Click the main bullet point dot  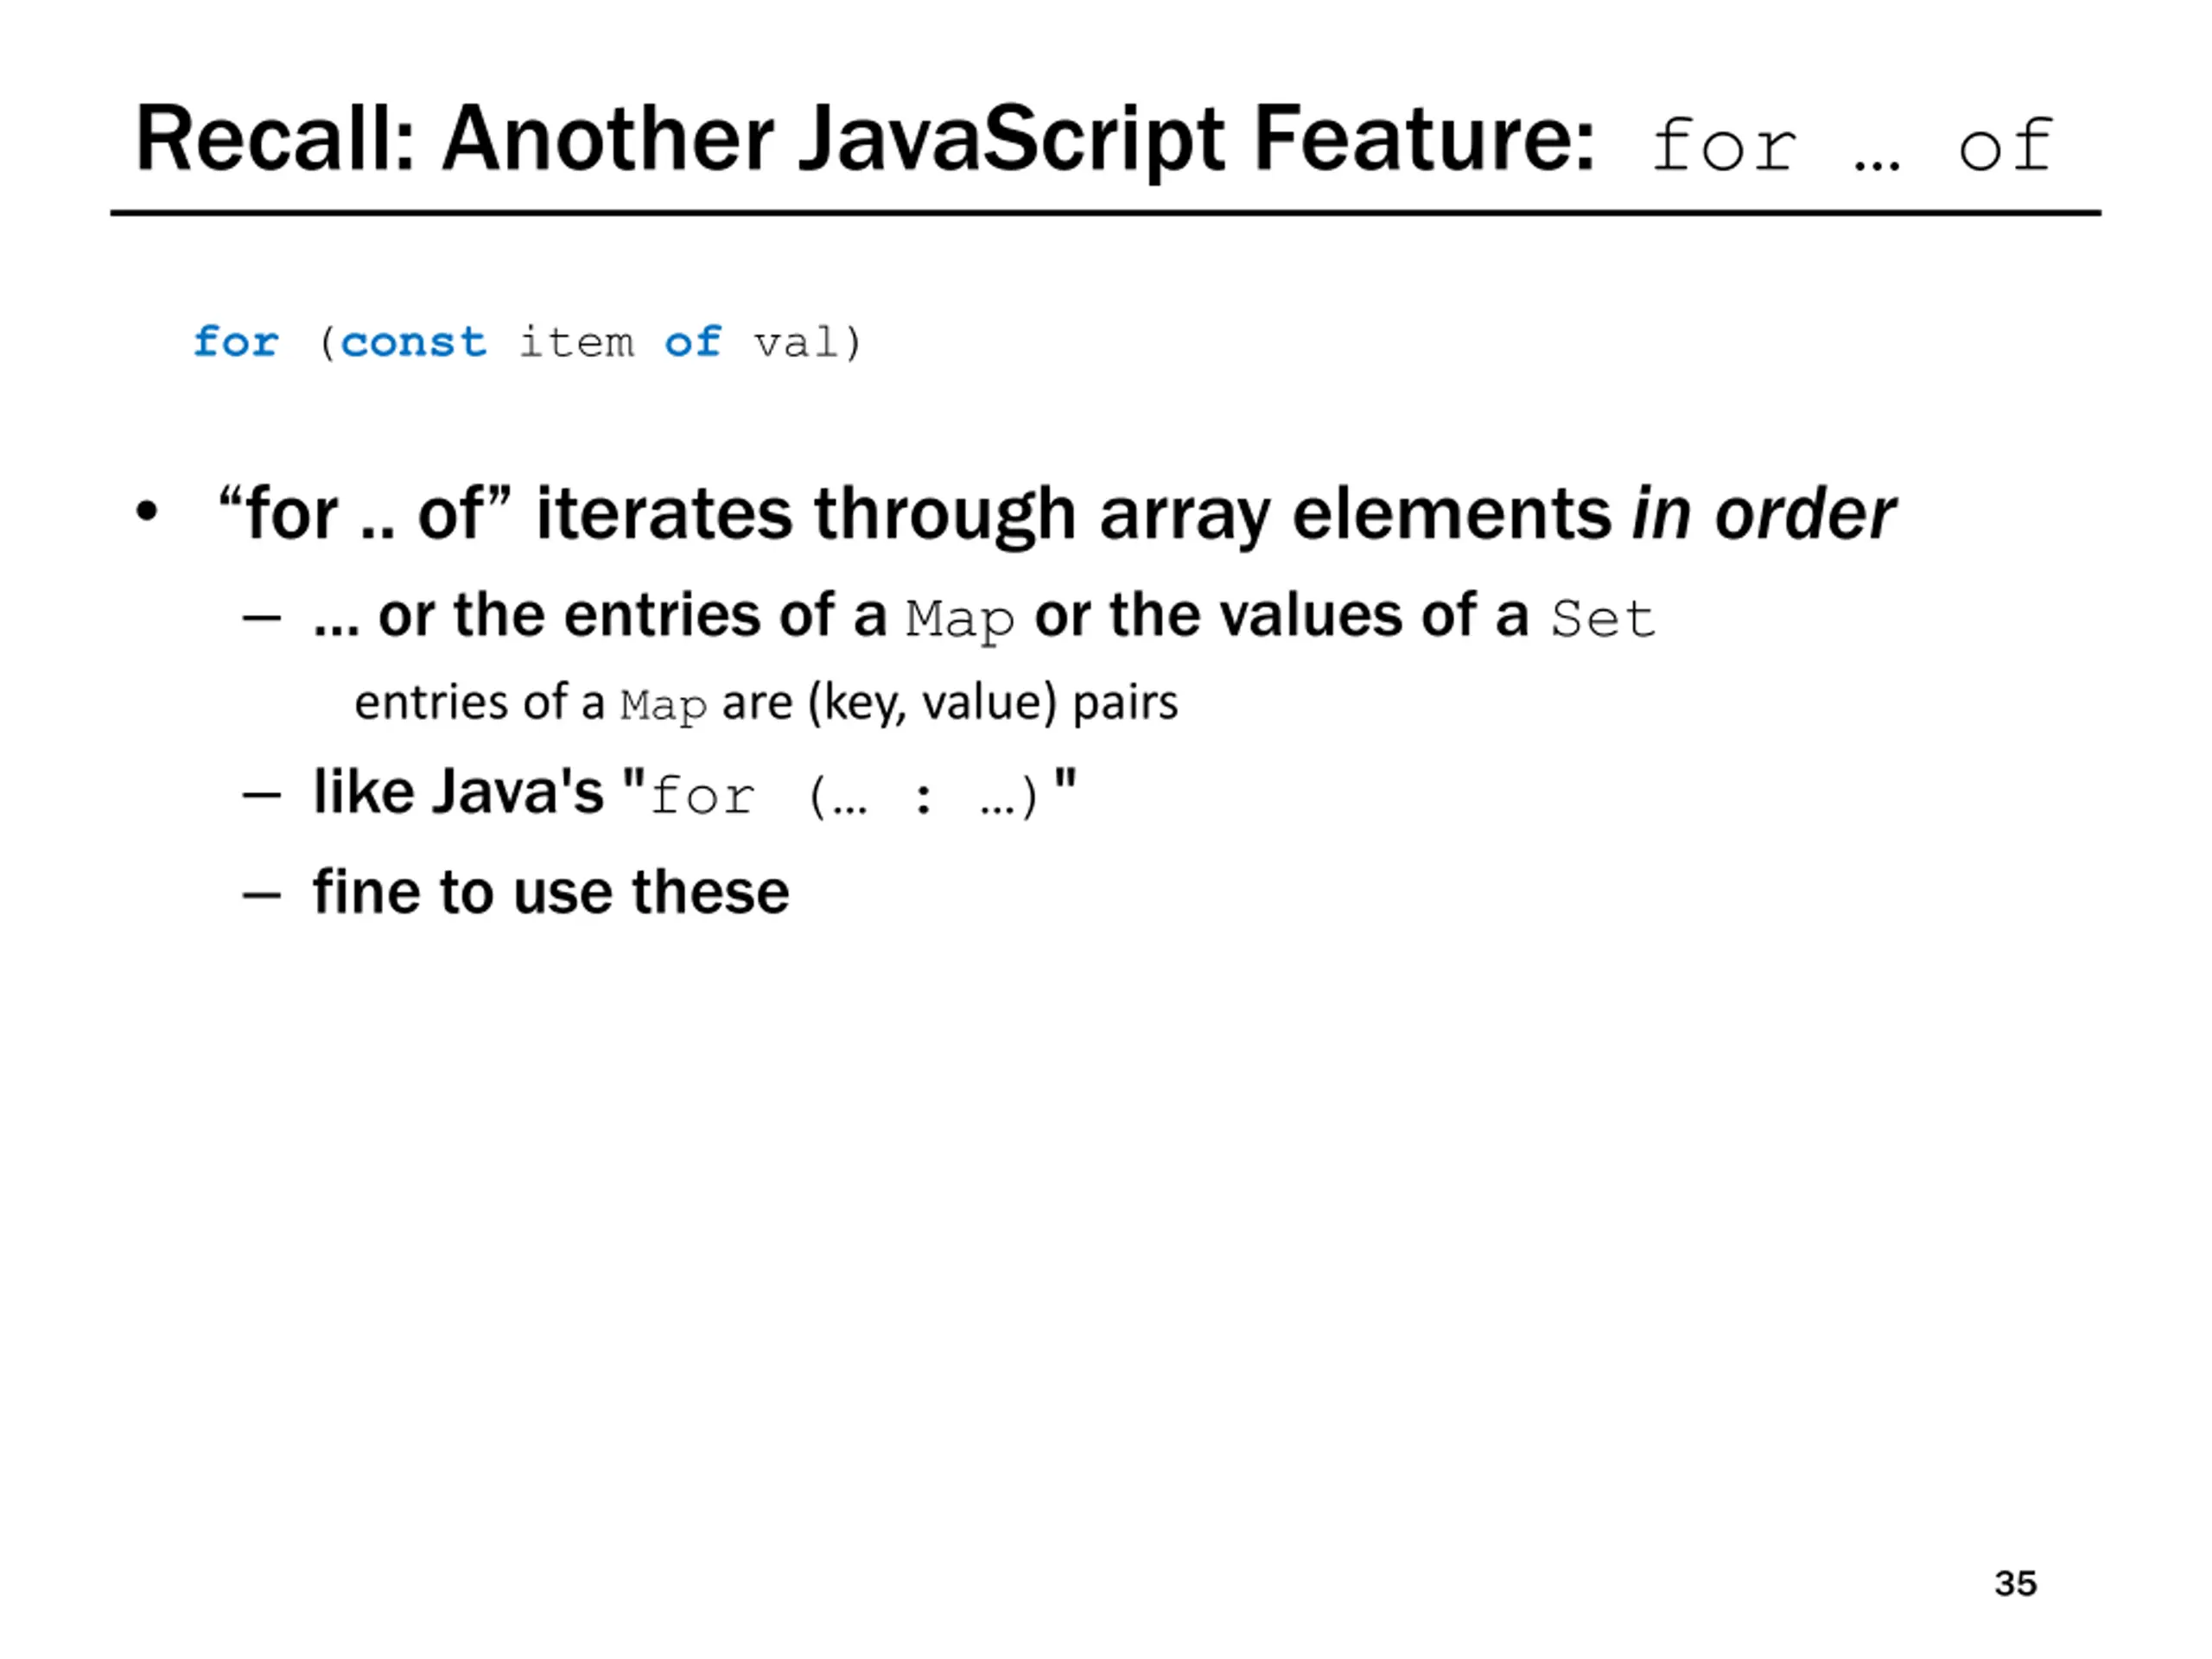(147, 511)
